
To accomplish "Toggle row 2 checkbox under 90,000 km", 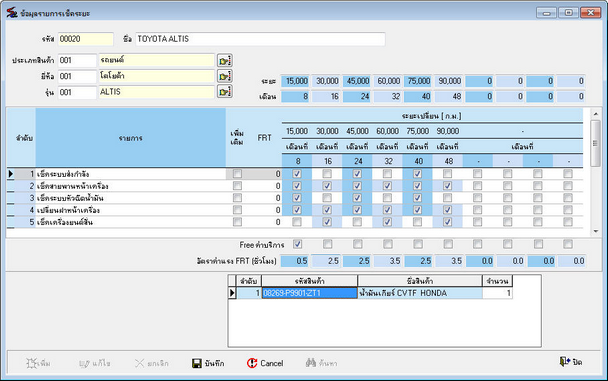I will click(x=447, y=186).
